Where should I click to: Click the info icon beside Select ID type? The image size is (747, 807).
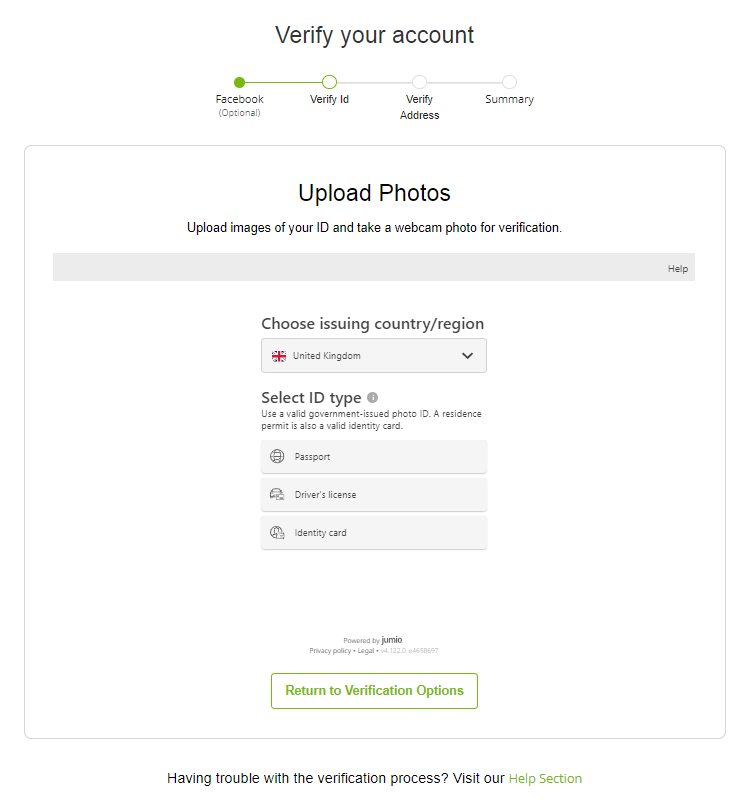coord(372,397)
